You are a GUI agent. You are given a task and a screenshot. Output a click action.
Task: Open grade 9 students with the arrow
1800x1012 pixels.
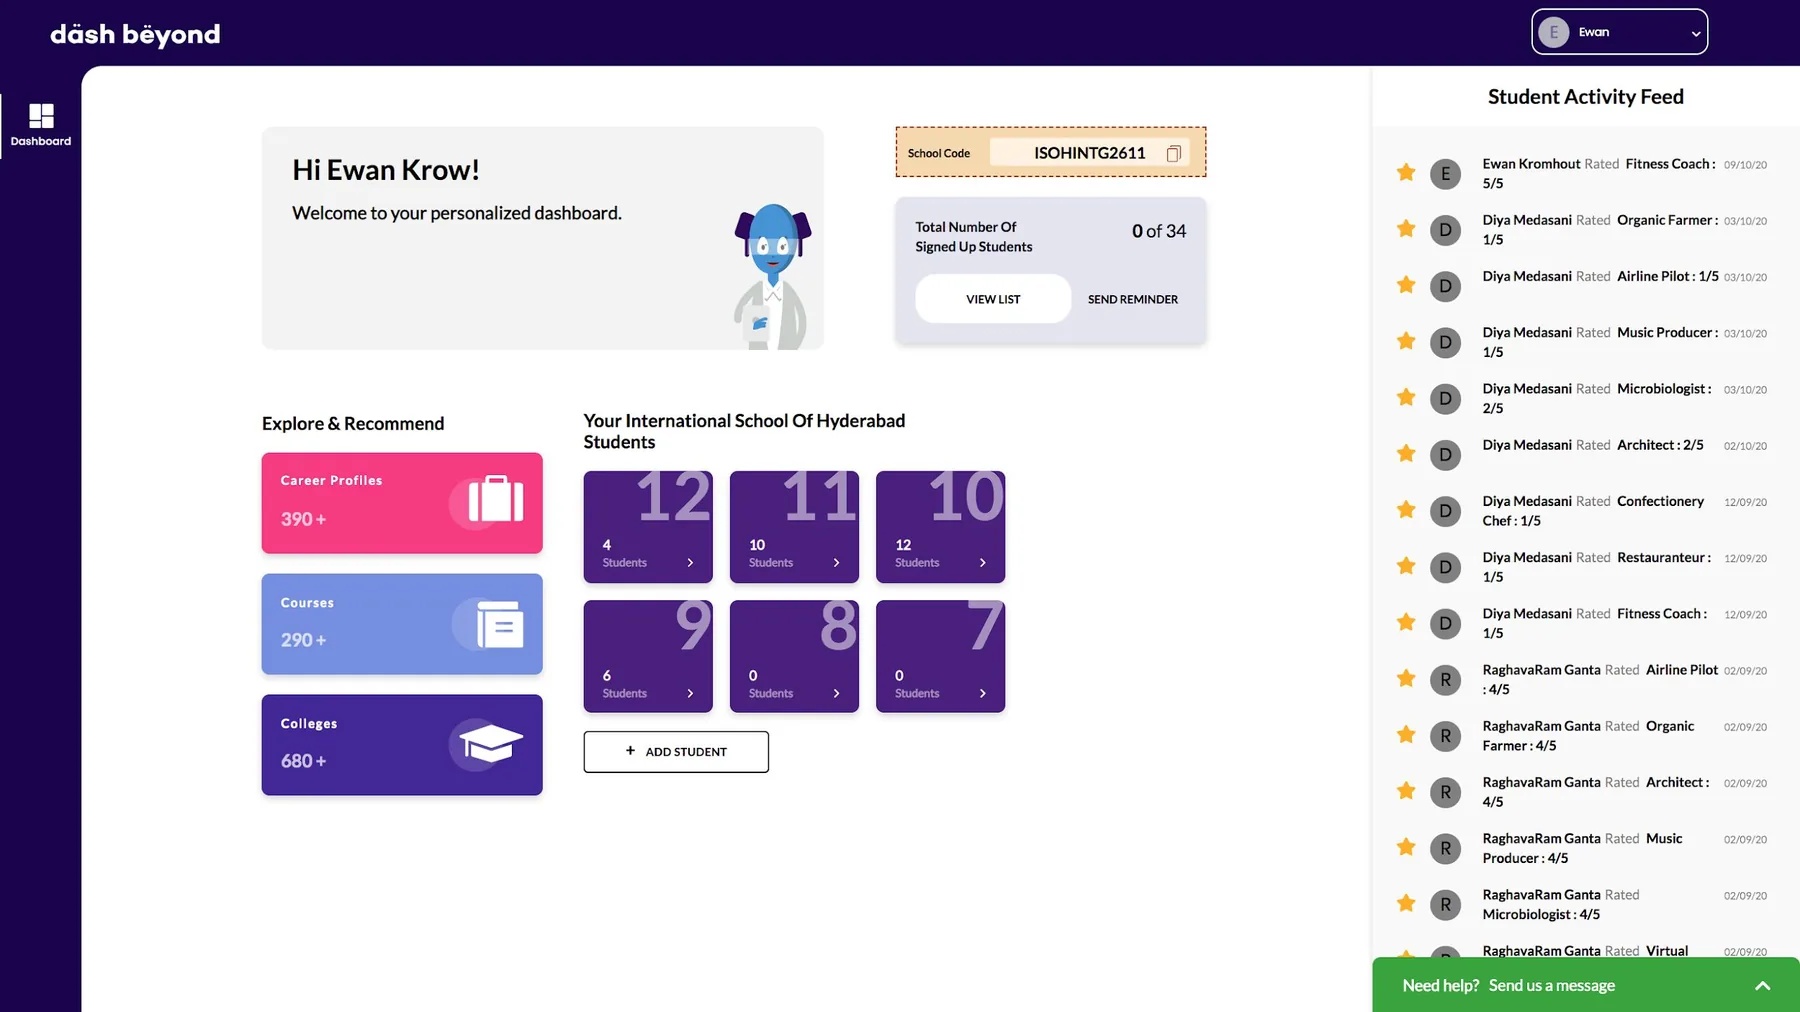pos(690,694)
